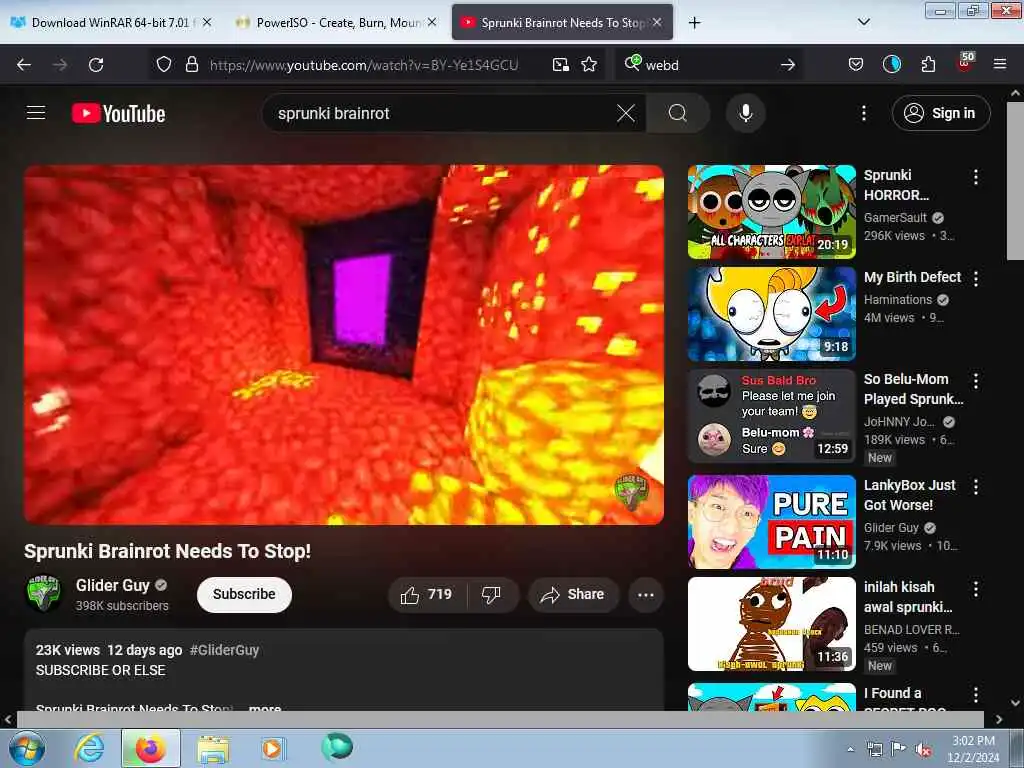1024x768 pixels.
Task: Open the list all tabs dropdown arrow
Action: click(x=863, y=22)
